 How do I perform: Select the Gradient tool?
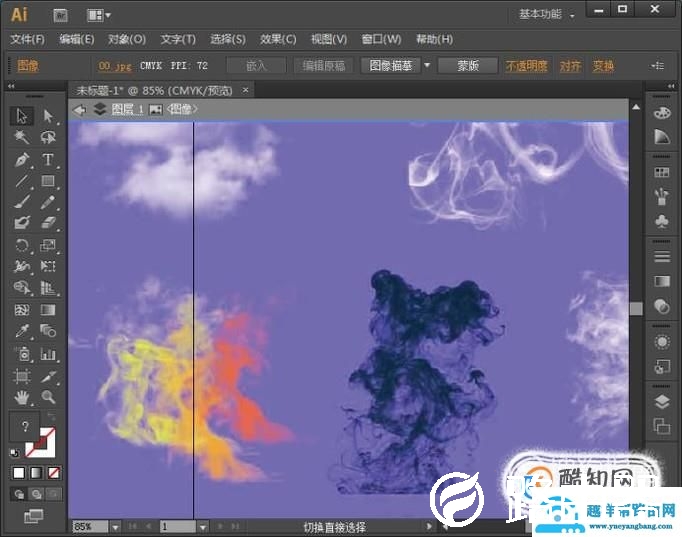48,310
